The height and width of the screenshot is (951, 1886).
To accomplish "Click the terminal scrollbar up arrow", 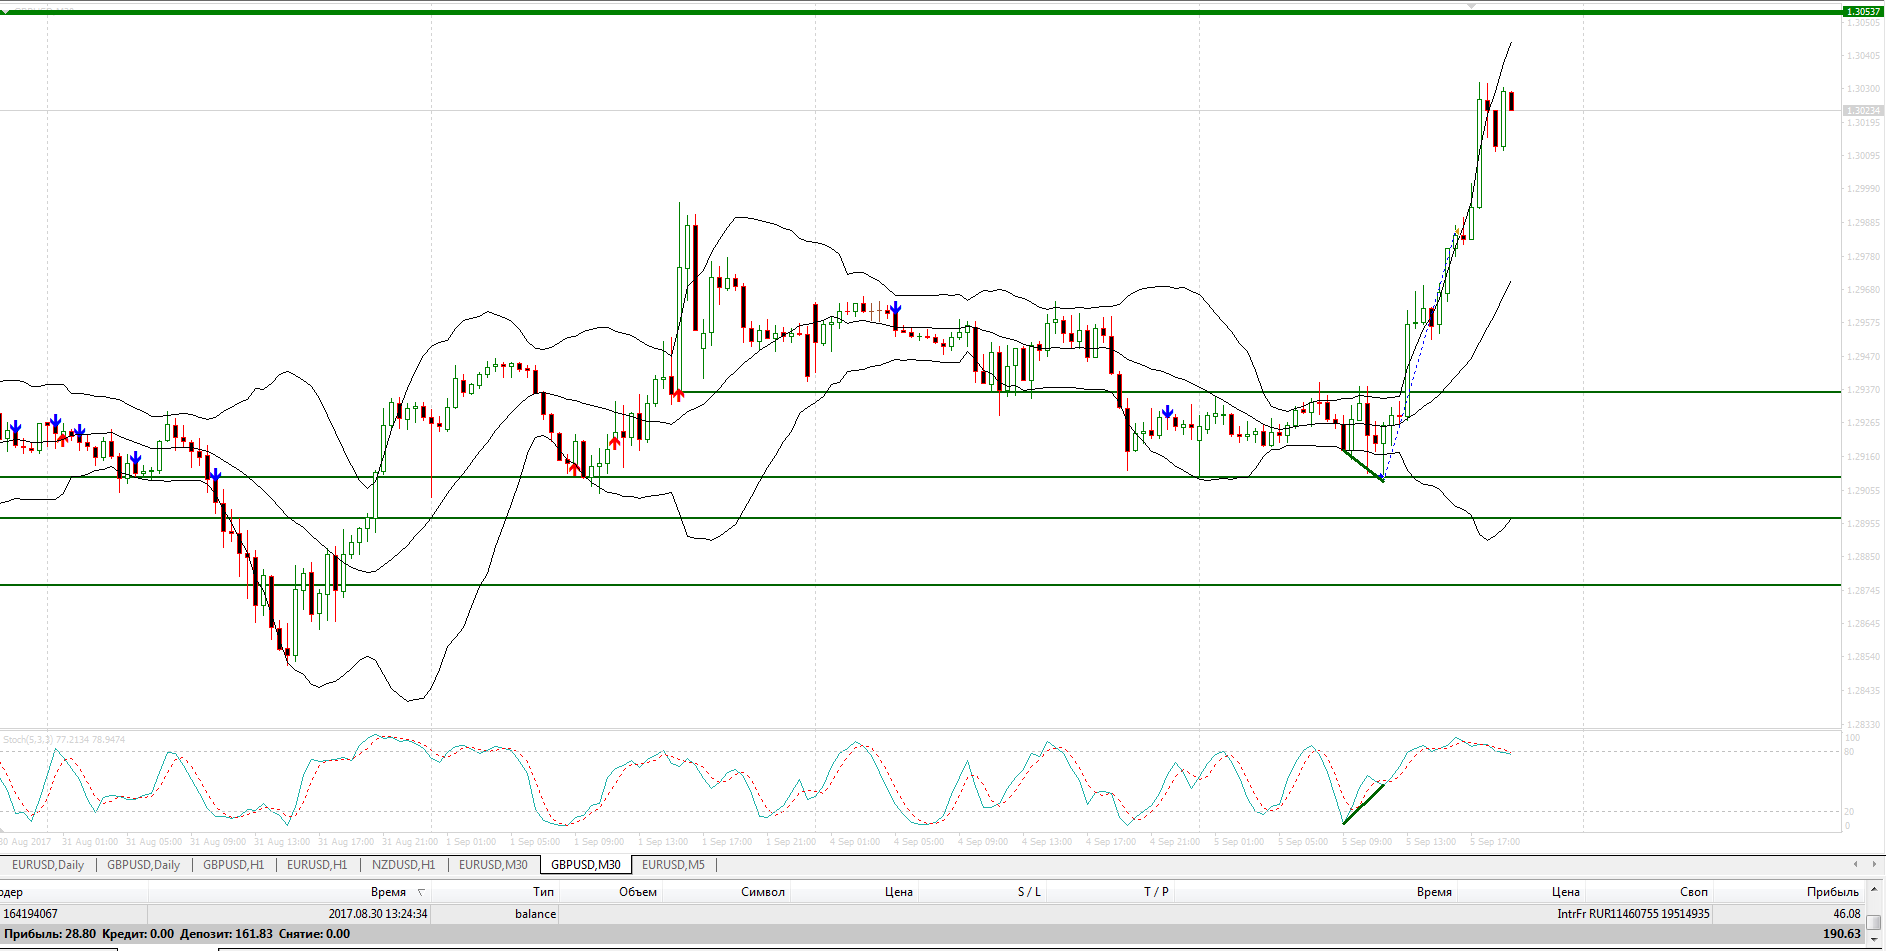I will coord(1874,889).
